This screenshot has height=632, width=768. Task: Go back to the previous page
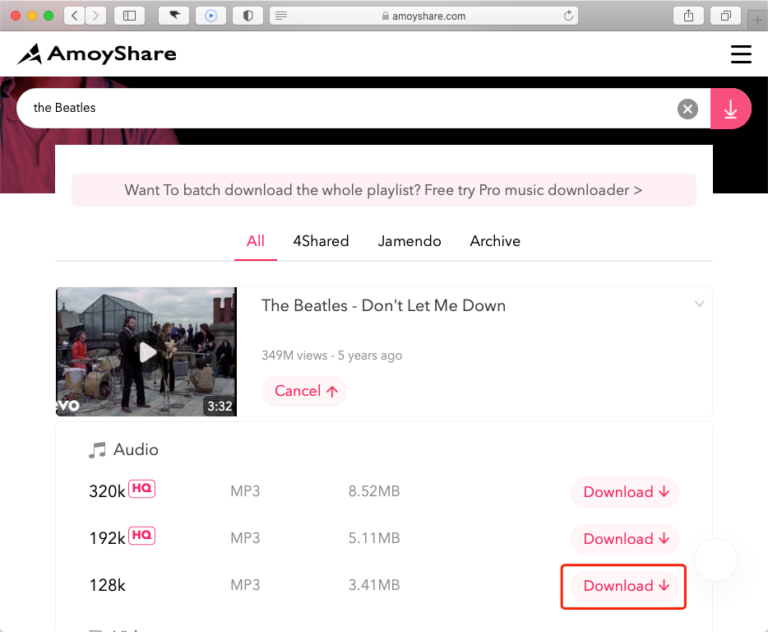[x=75, y=15]
